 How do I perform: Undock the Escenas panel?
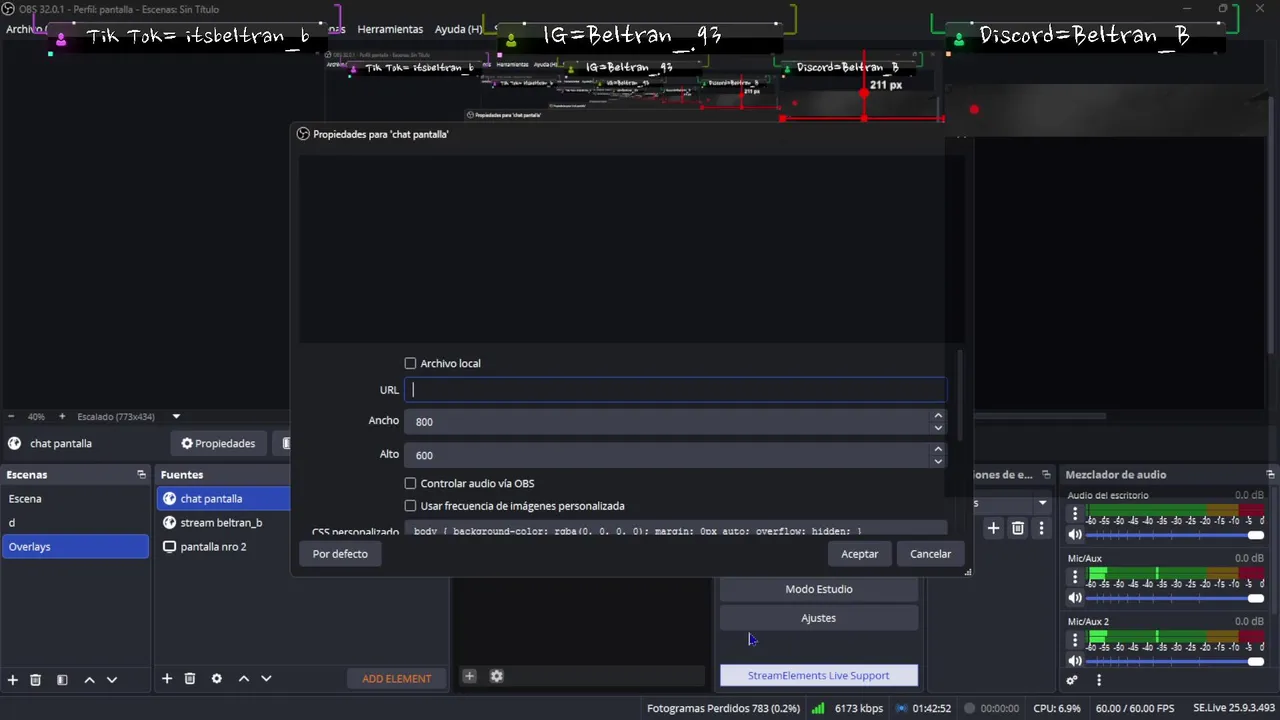pos(141,475)
